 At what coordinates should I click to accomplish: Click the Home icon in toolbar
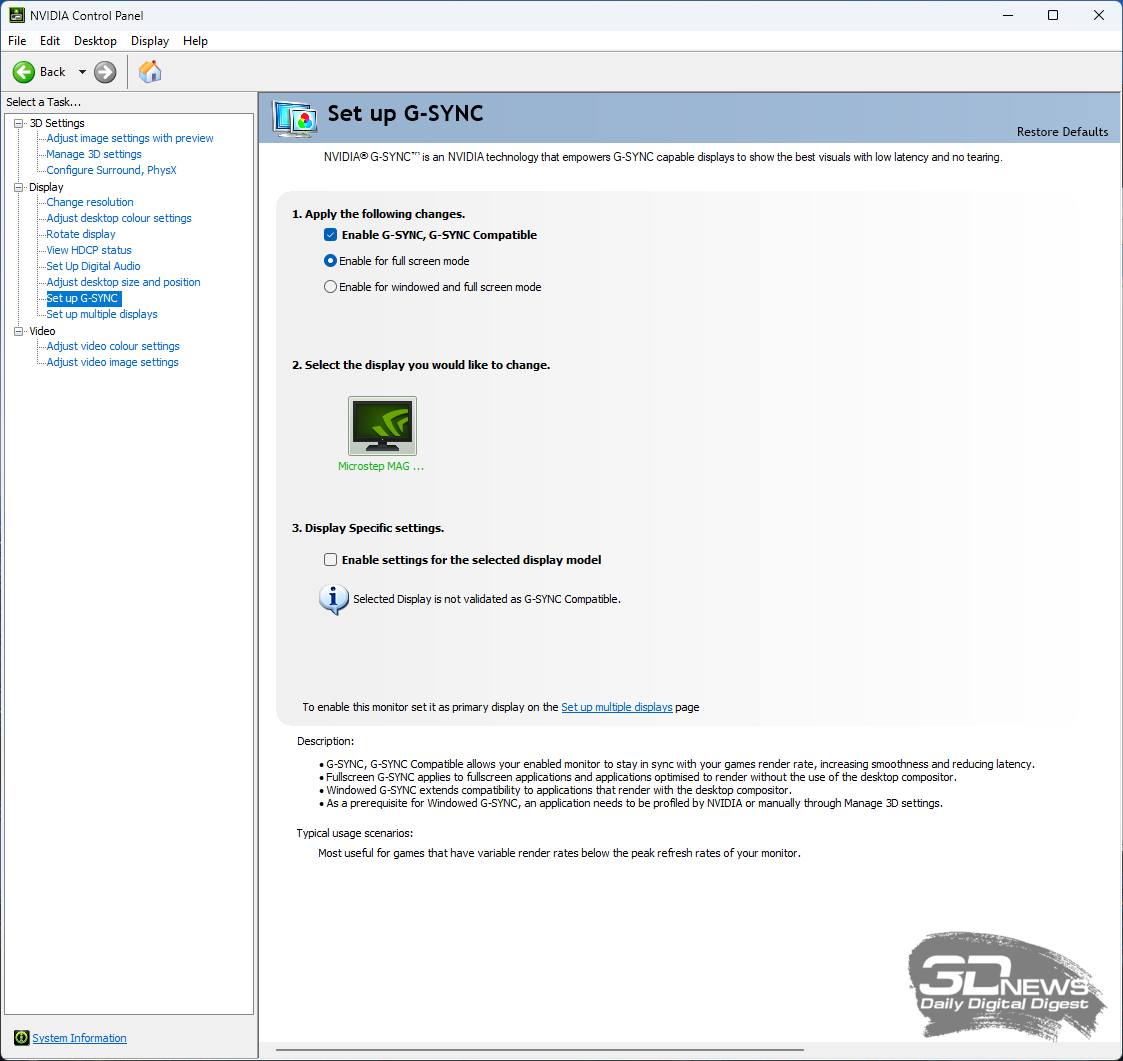click(x=150, y=72)
